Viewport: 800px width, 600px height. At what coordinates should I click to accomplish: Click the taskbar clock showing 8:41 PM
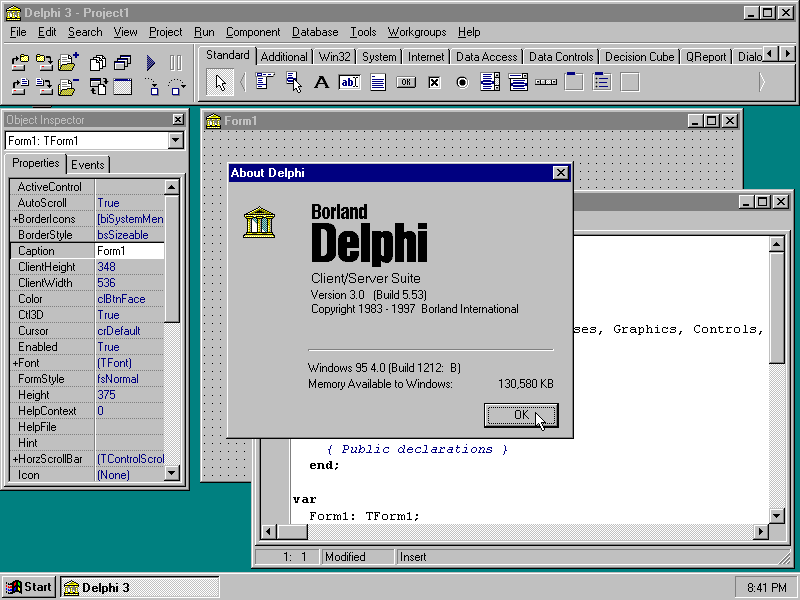tap(766, 588)
